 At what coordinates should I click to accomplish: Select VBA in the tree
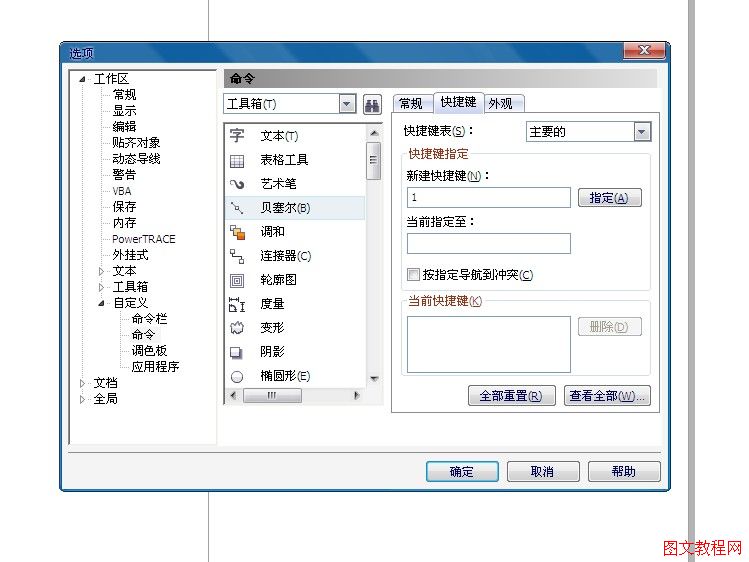[122, 191]
